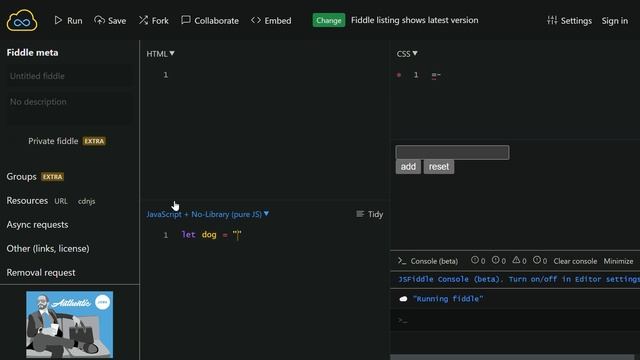This screenshot has height=360, width=640.
Task: Click the EXTRA badge next to Groups
Action: pos(53,177)
